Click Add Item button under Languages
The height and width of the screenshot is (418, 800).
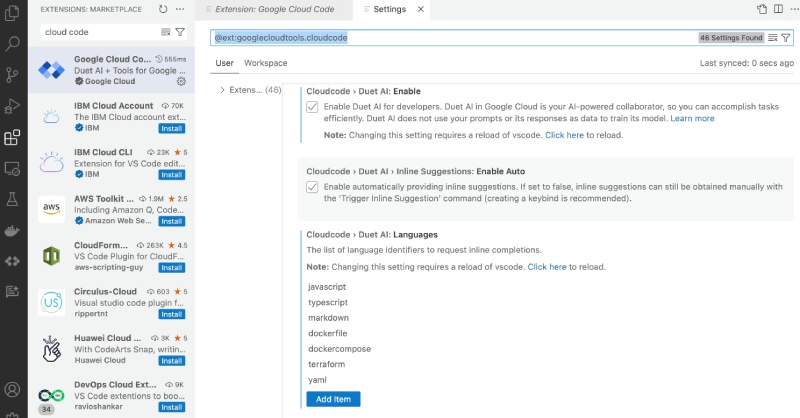pos(333,399)
